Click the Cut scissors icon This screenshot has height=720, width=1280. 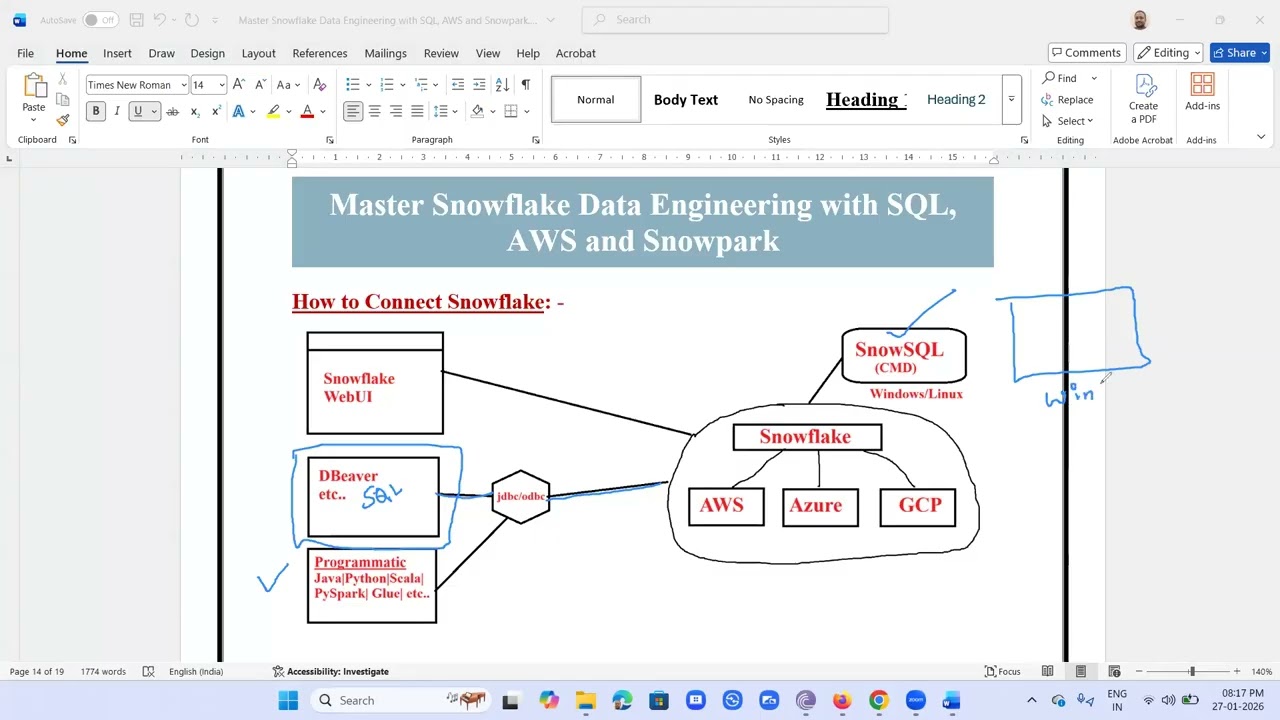coord(63,79)
